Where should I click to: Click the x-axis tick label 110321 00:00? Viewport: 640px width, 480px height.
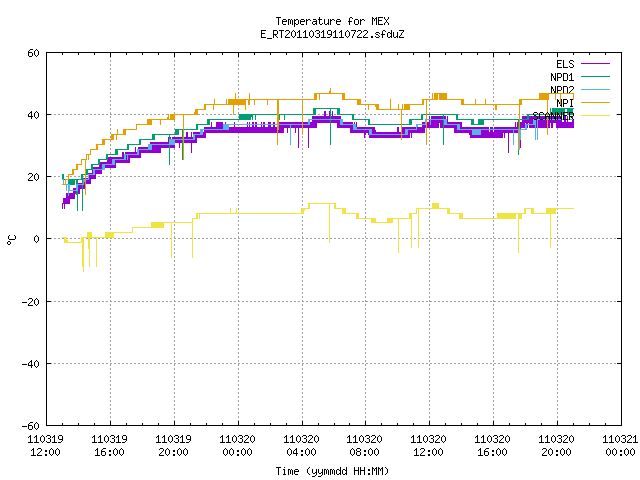(620, 446)
